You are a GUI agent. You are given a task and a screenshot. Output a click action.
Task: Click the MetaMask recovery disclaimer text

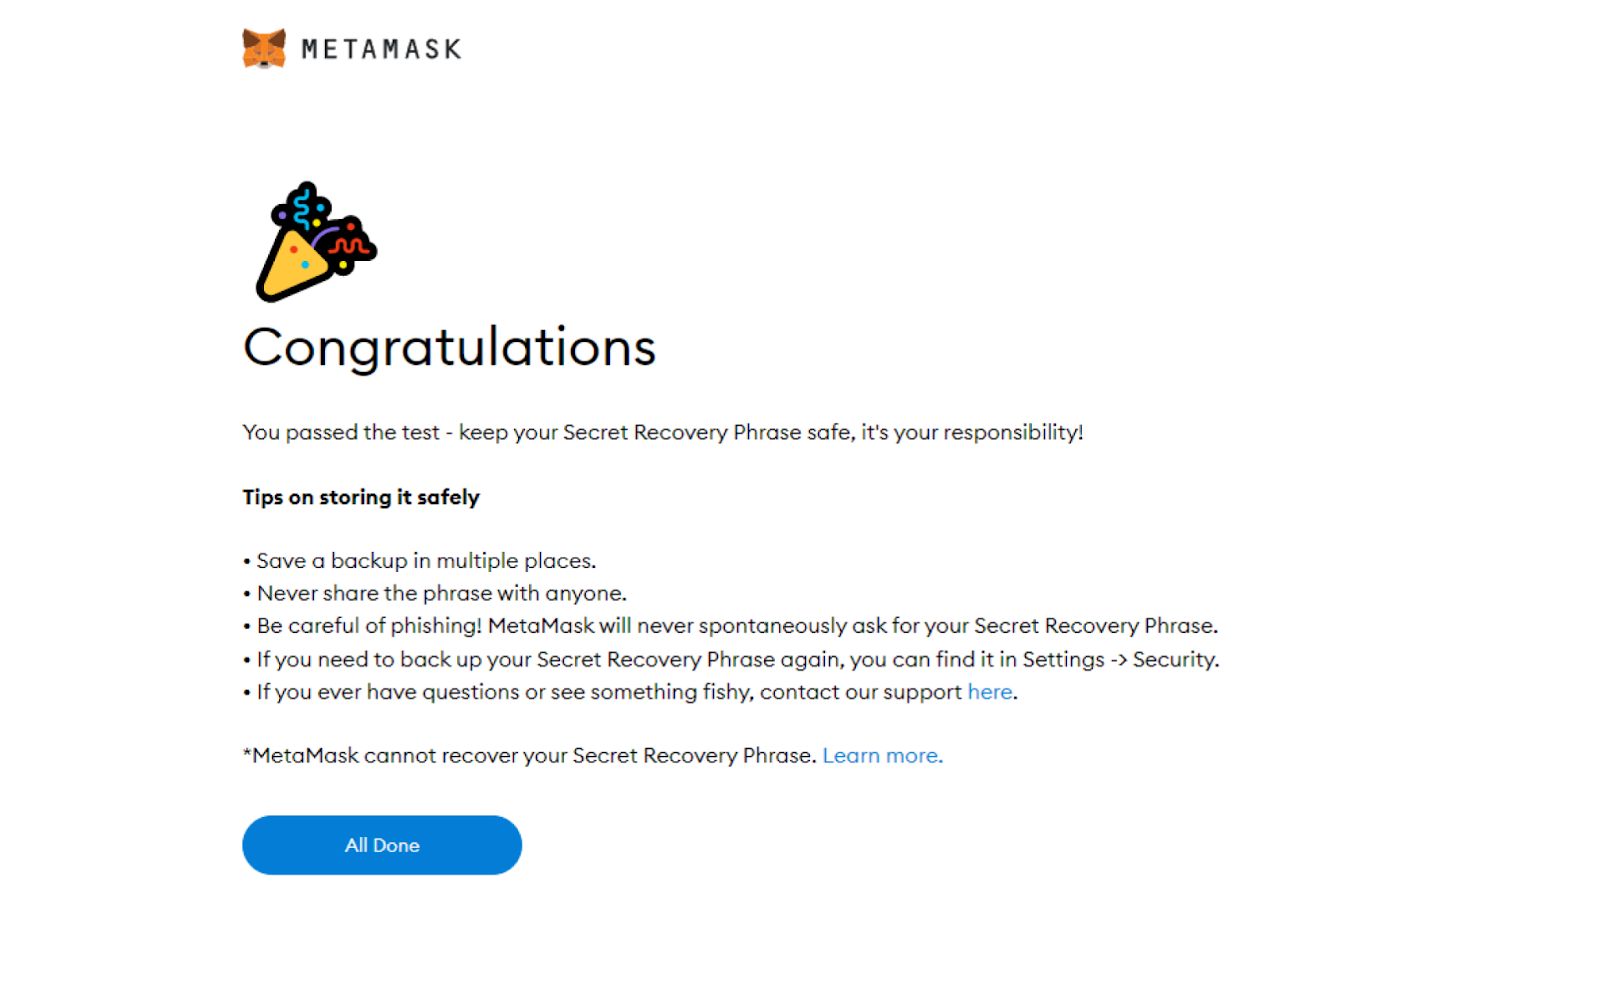tap(530, 755)
